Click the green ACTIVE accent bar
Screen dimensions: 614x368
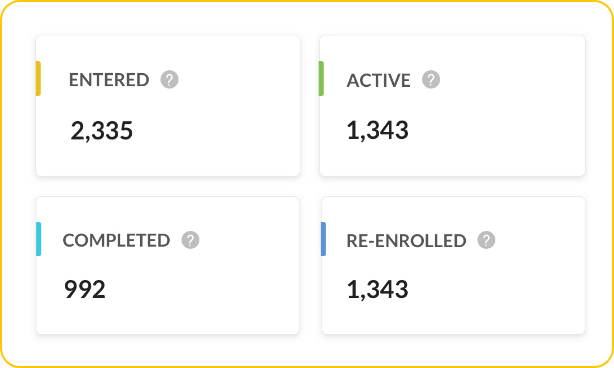coord(321,78)
